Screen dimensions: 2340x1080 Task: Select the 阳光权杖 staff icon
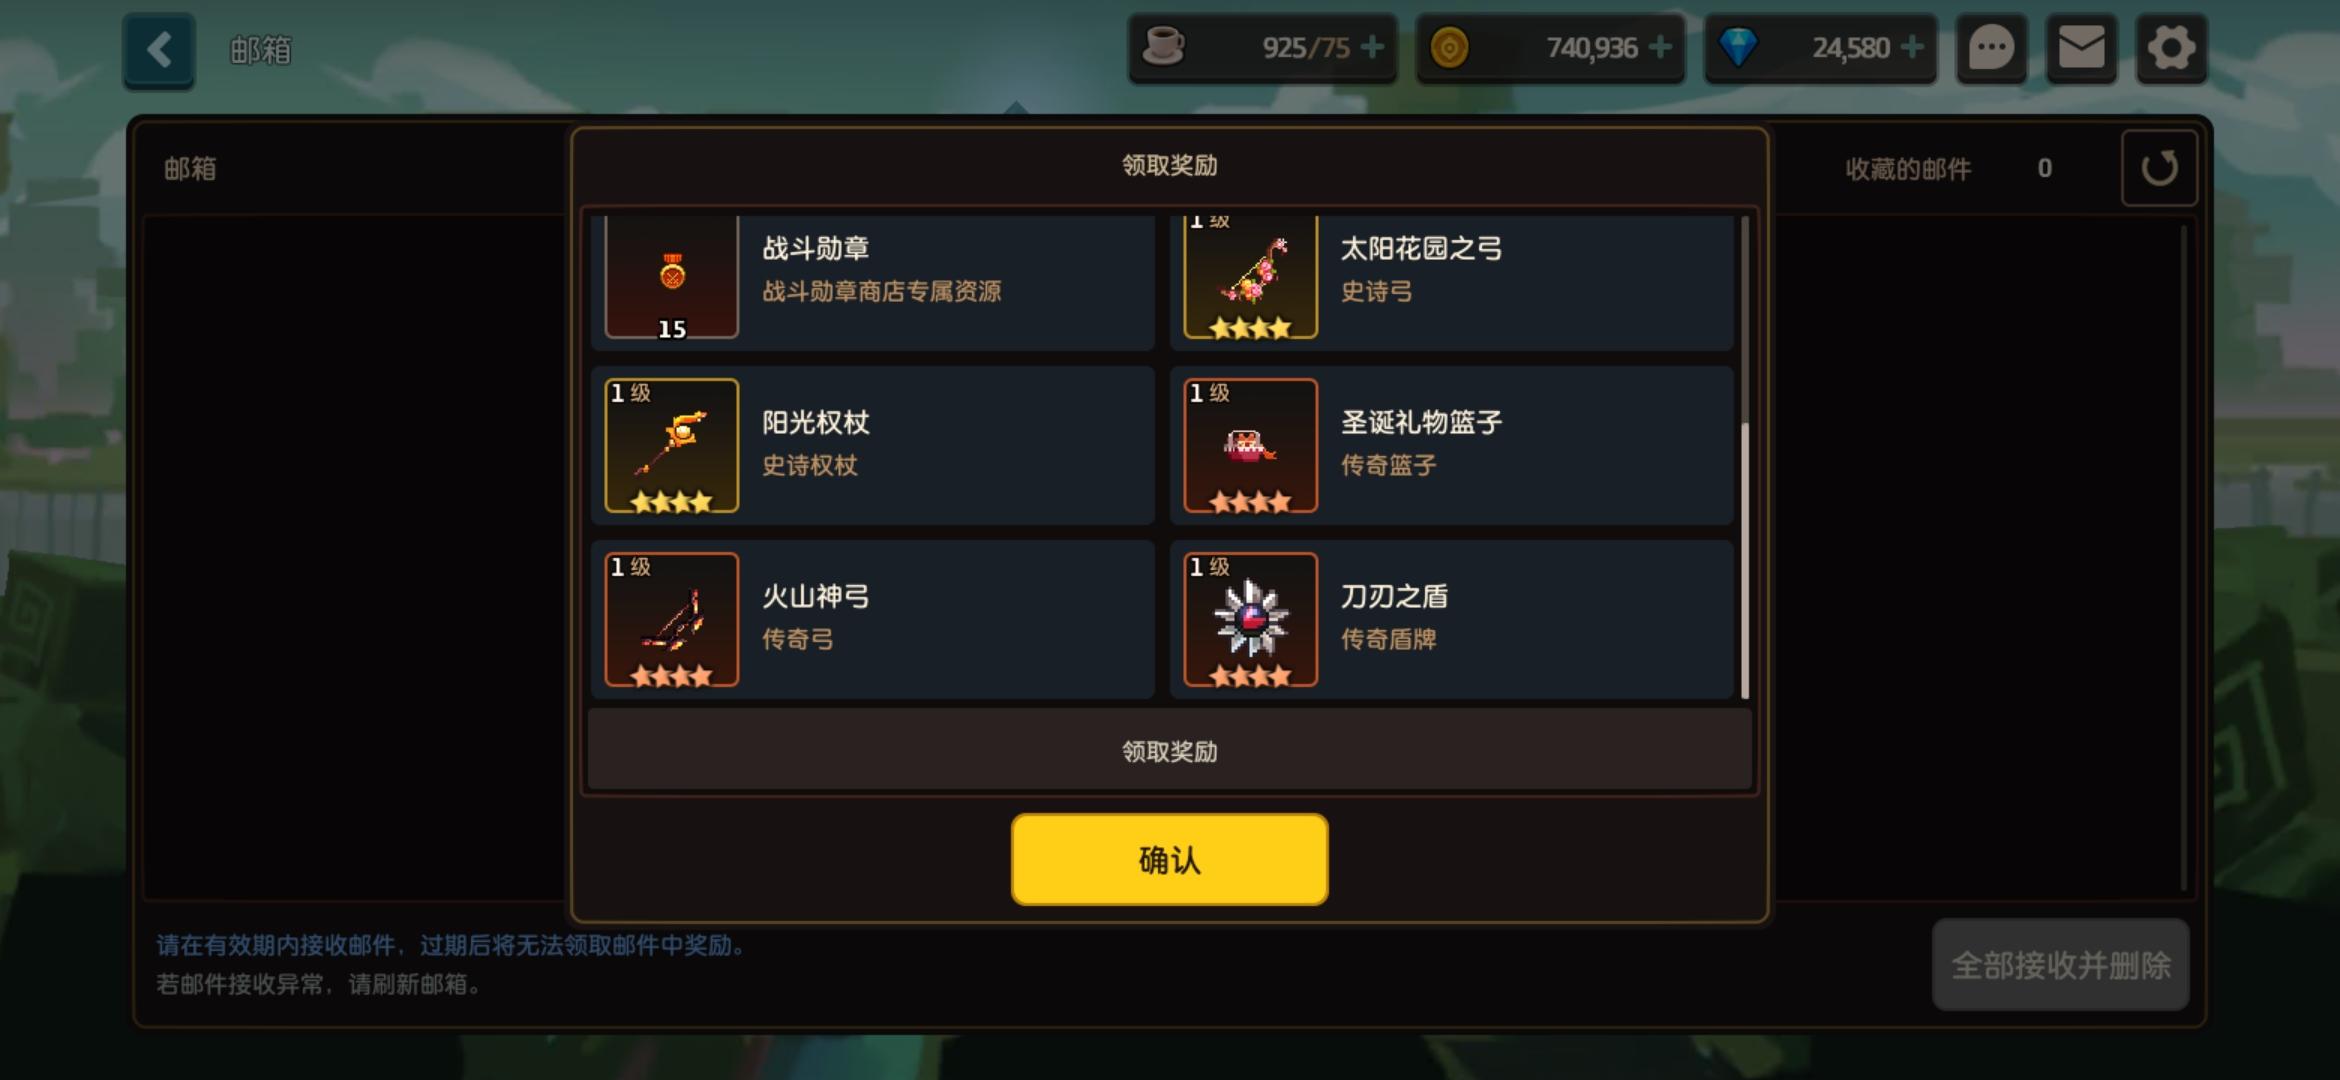coord(672,446)
